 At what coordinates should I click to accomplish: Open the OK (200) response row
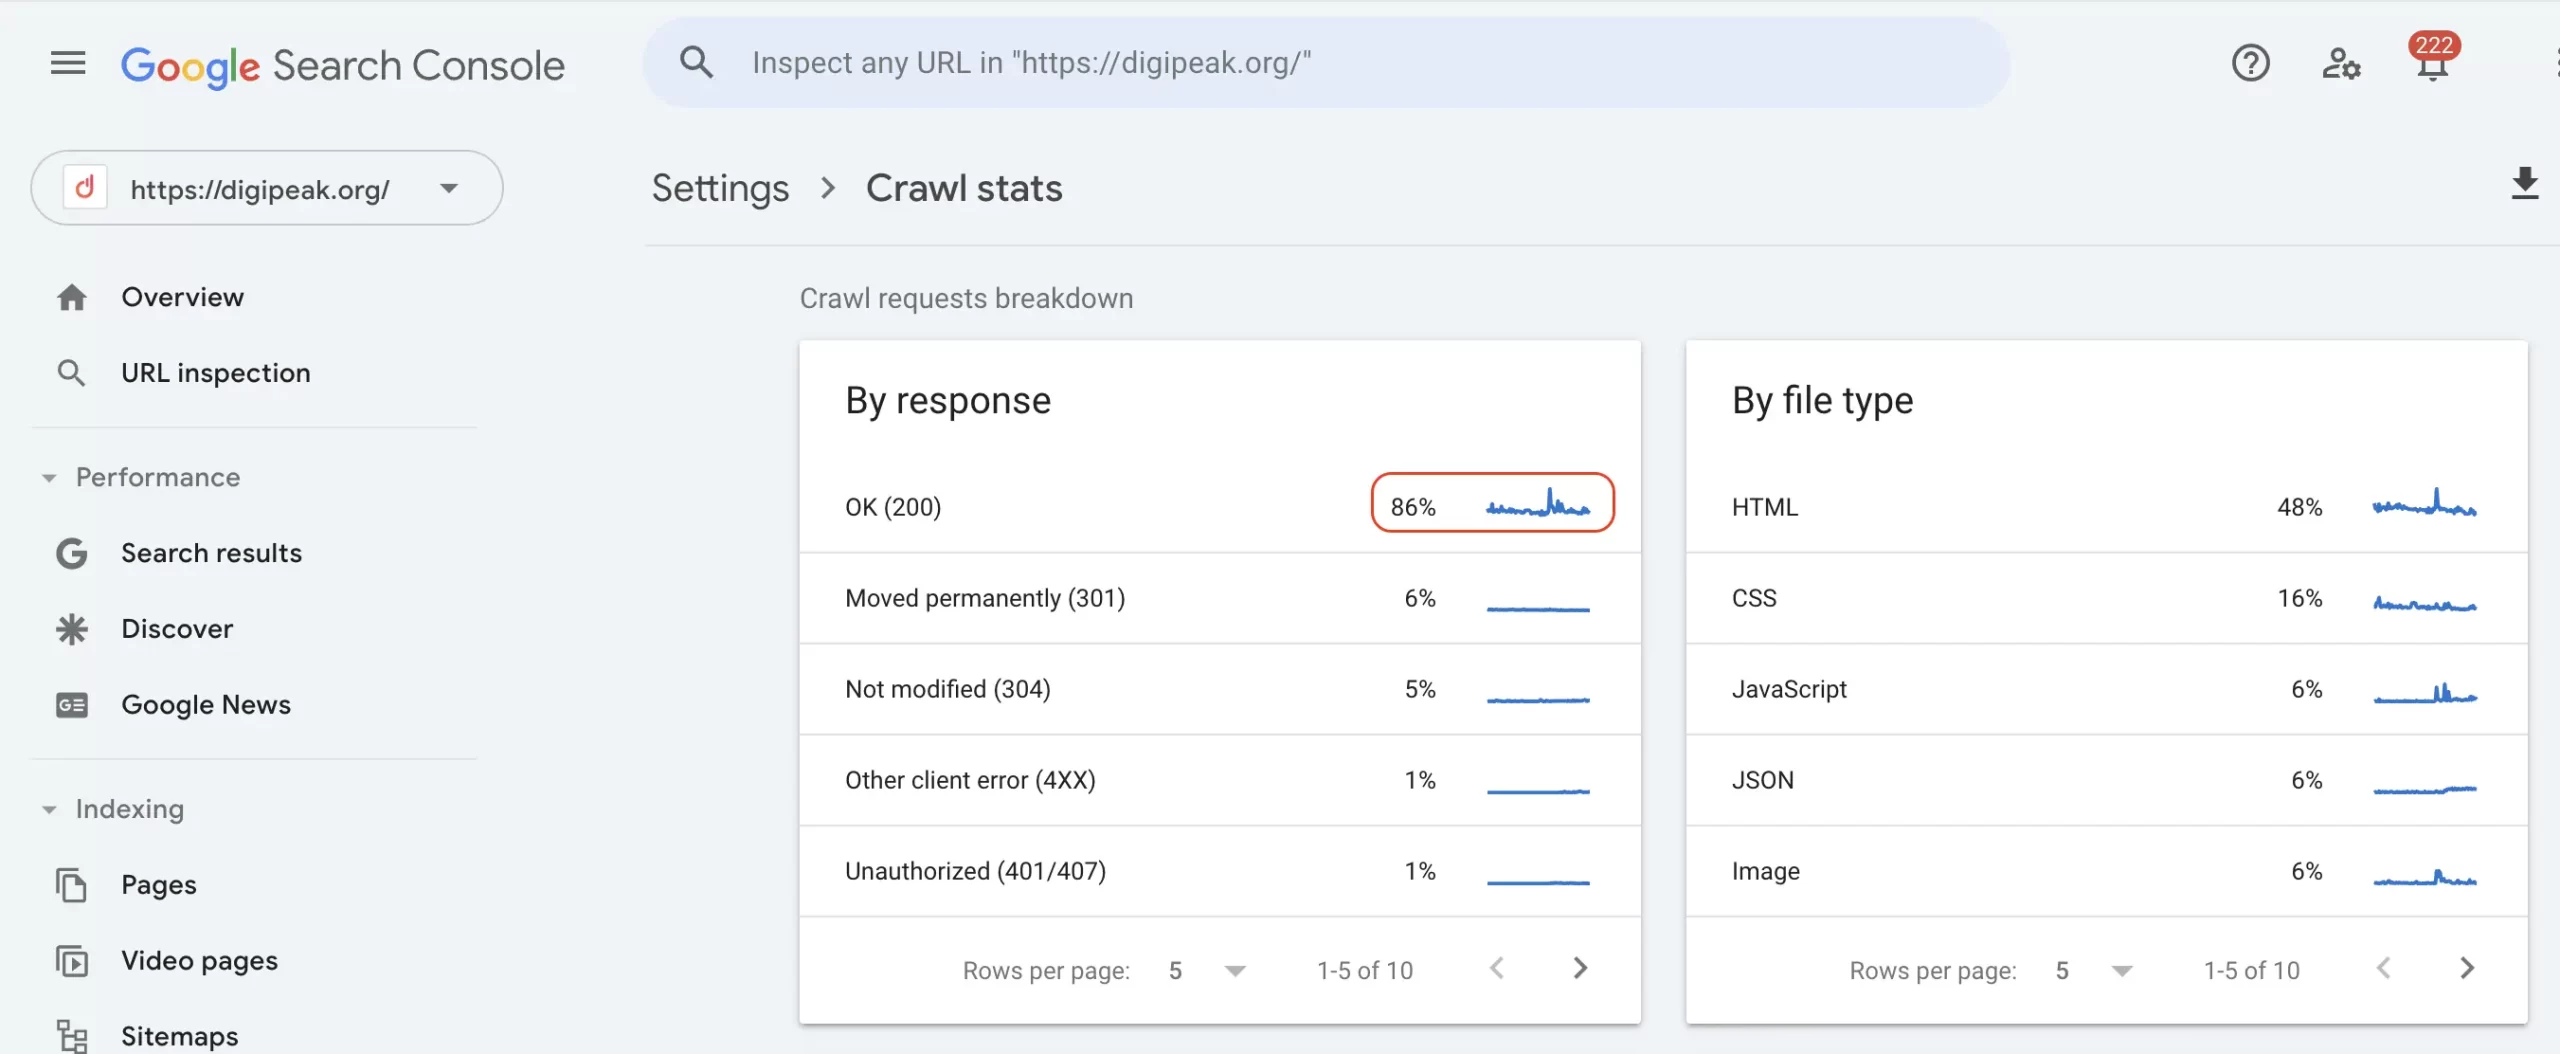[x=1219, y=507]
